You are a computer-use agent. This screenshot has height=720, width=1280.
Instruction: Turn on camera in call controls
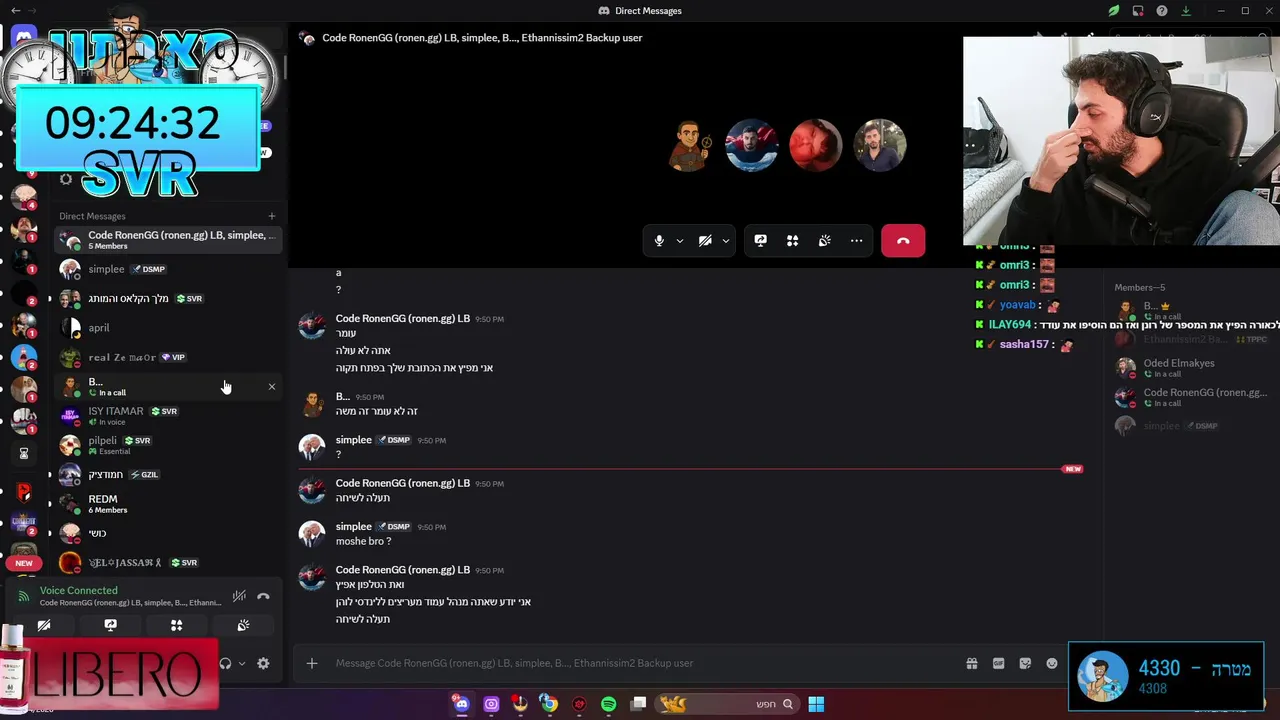[705, 241]
